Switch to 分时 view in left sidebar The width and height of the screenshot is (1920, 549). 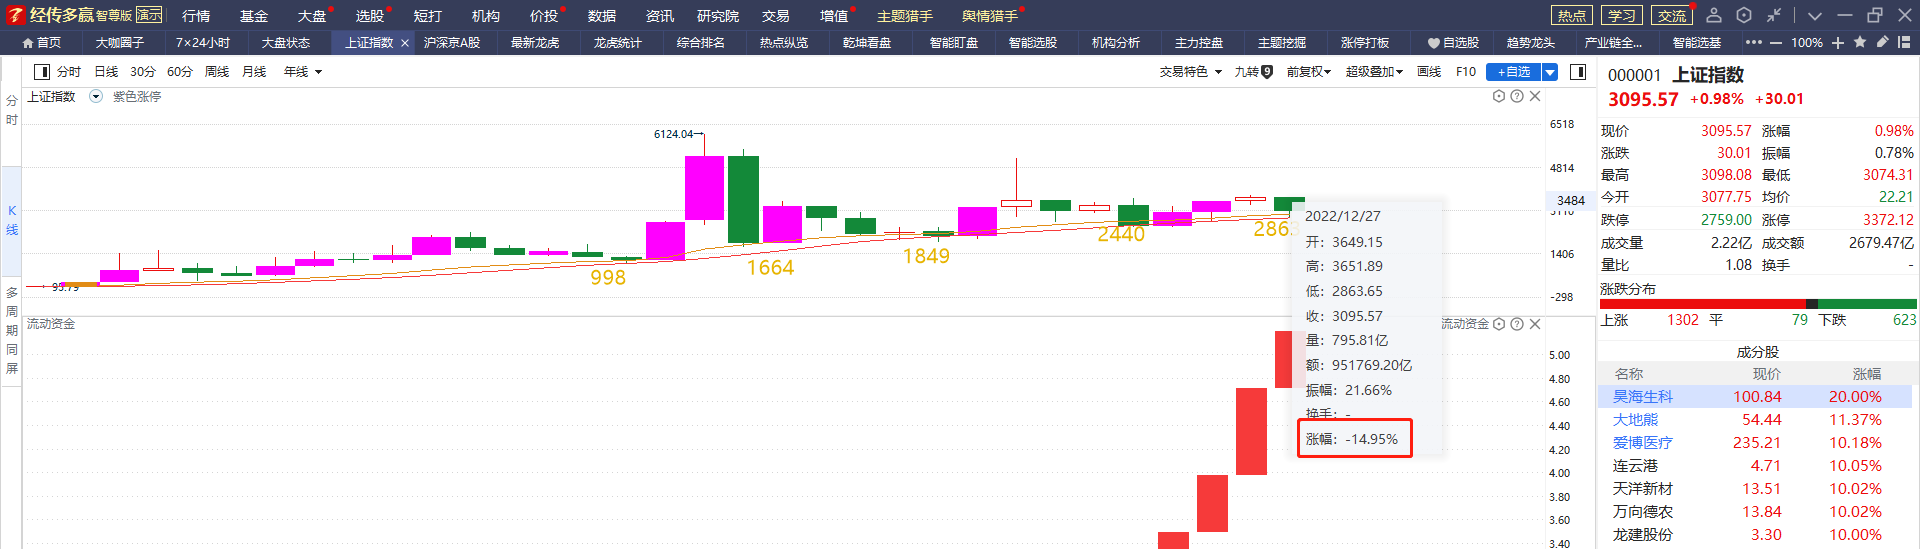(12, 110)
